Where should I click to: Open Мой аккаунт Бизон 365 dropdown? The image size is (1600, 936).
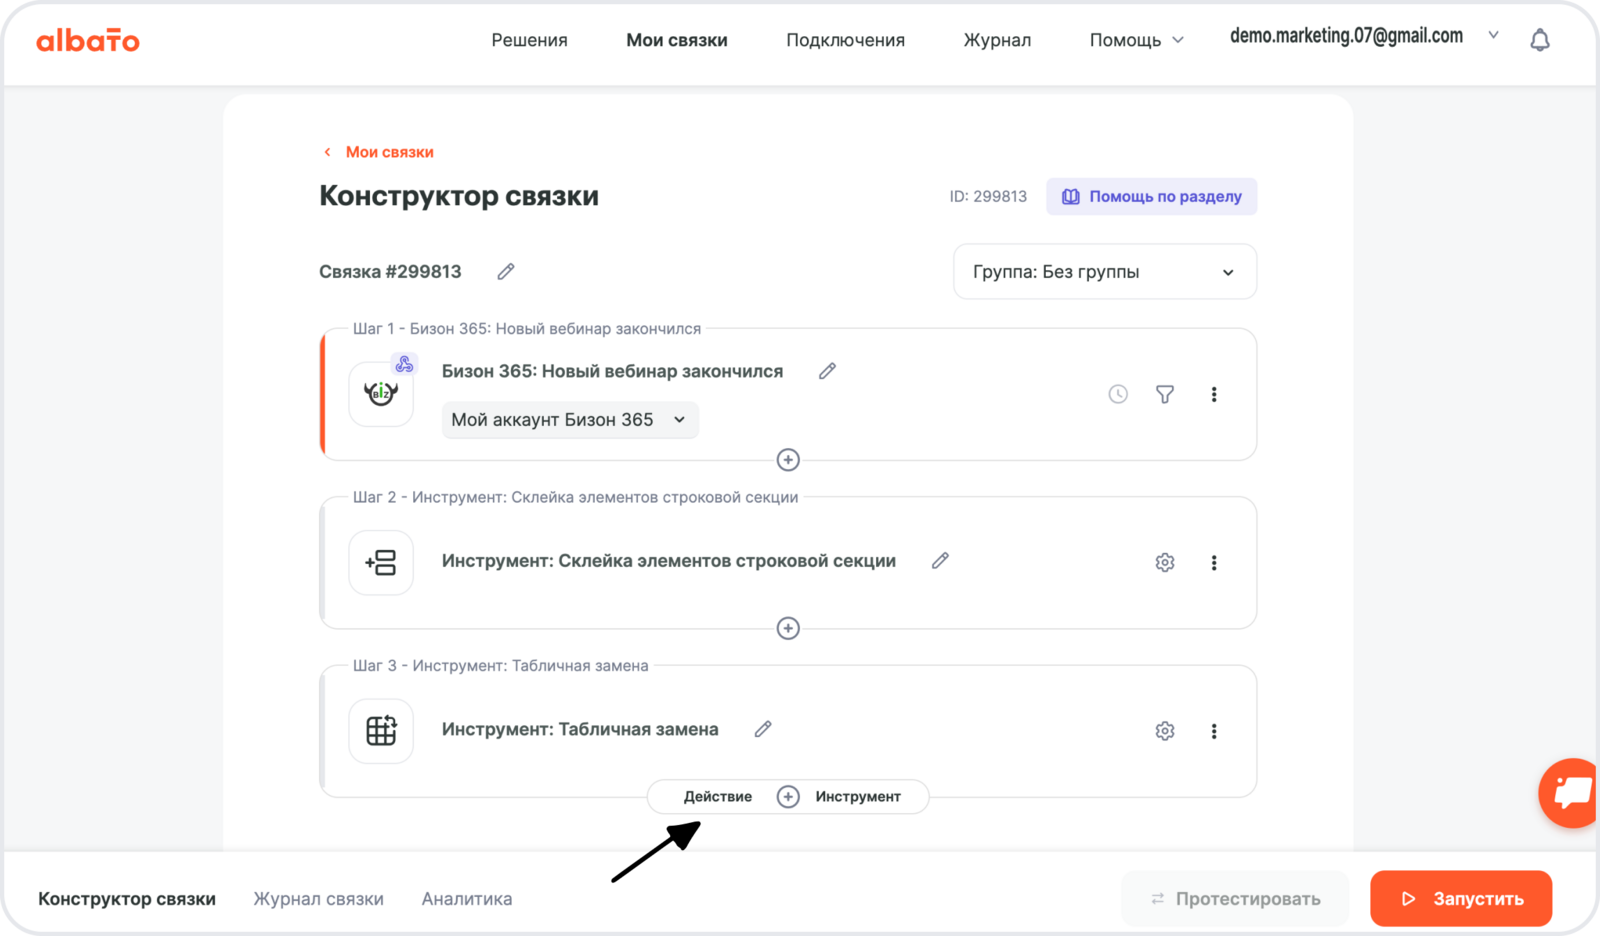pos(569,420)
